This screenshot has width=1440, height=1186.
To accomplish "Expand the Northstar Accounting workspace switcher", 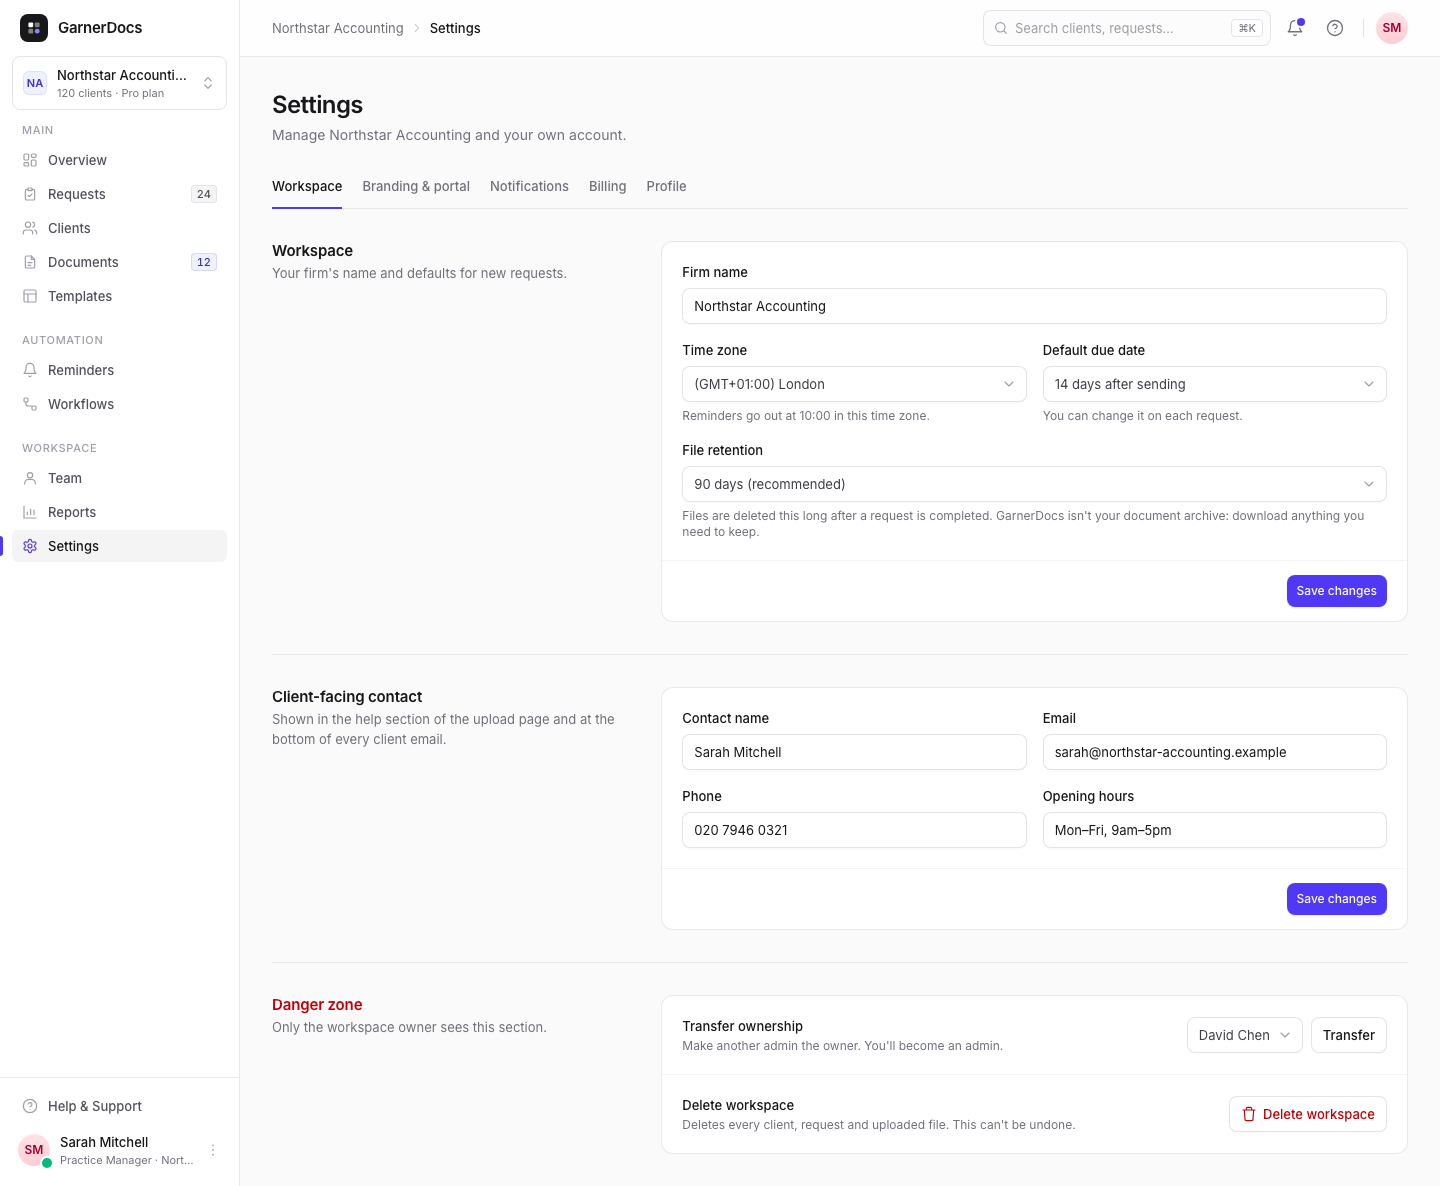I will click(x=119, y=83).
